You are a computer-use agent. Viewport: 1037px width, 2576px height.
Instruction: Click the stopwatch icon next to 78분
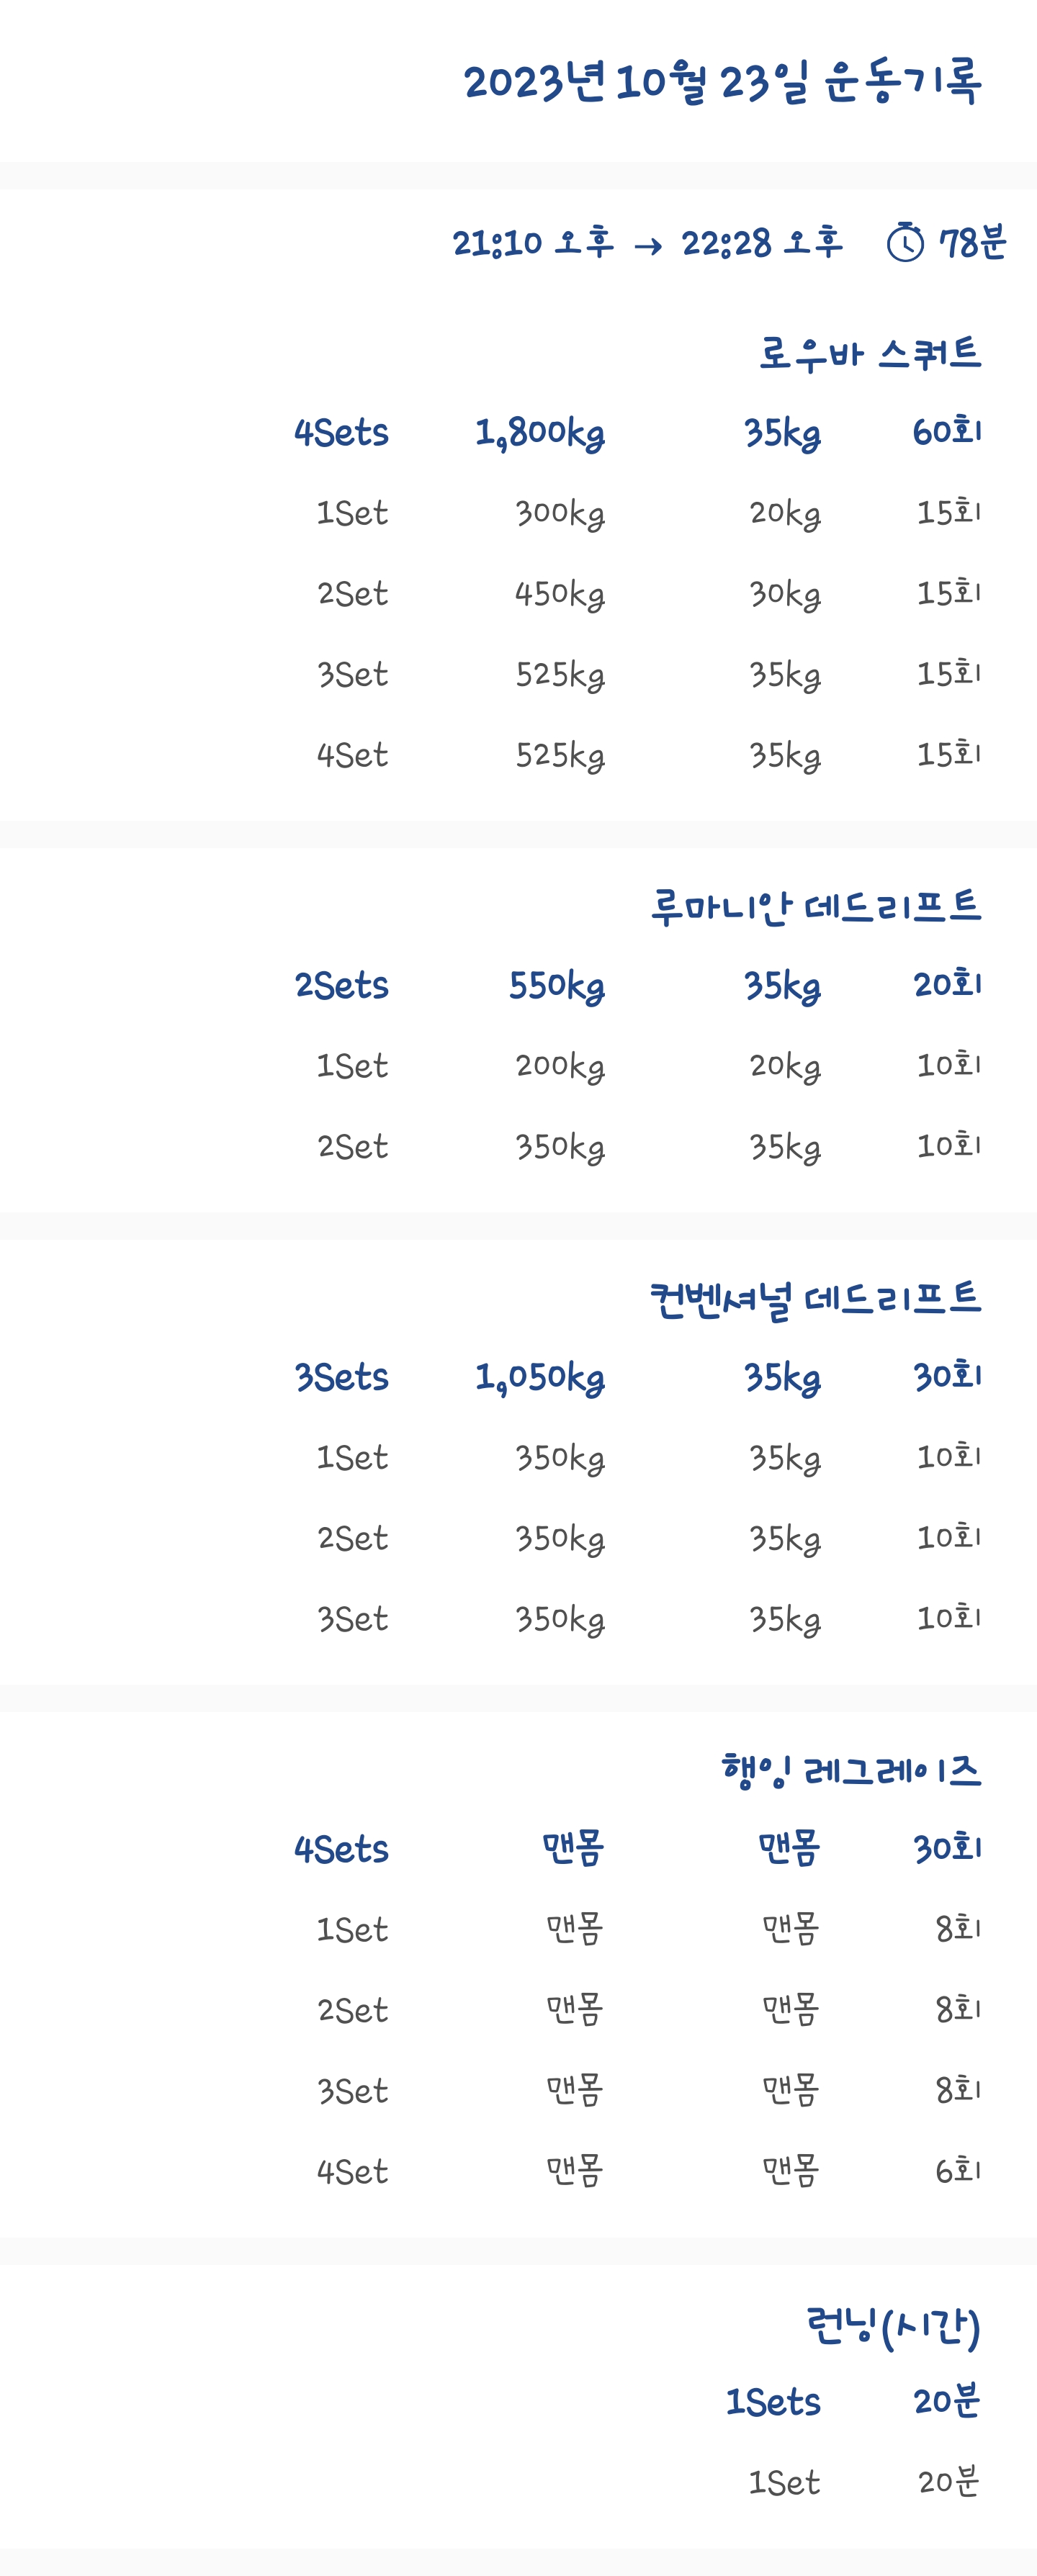[x=905, y=242]
